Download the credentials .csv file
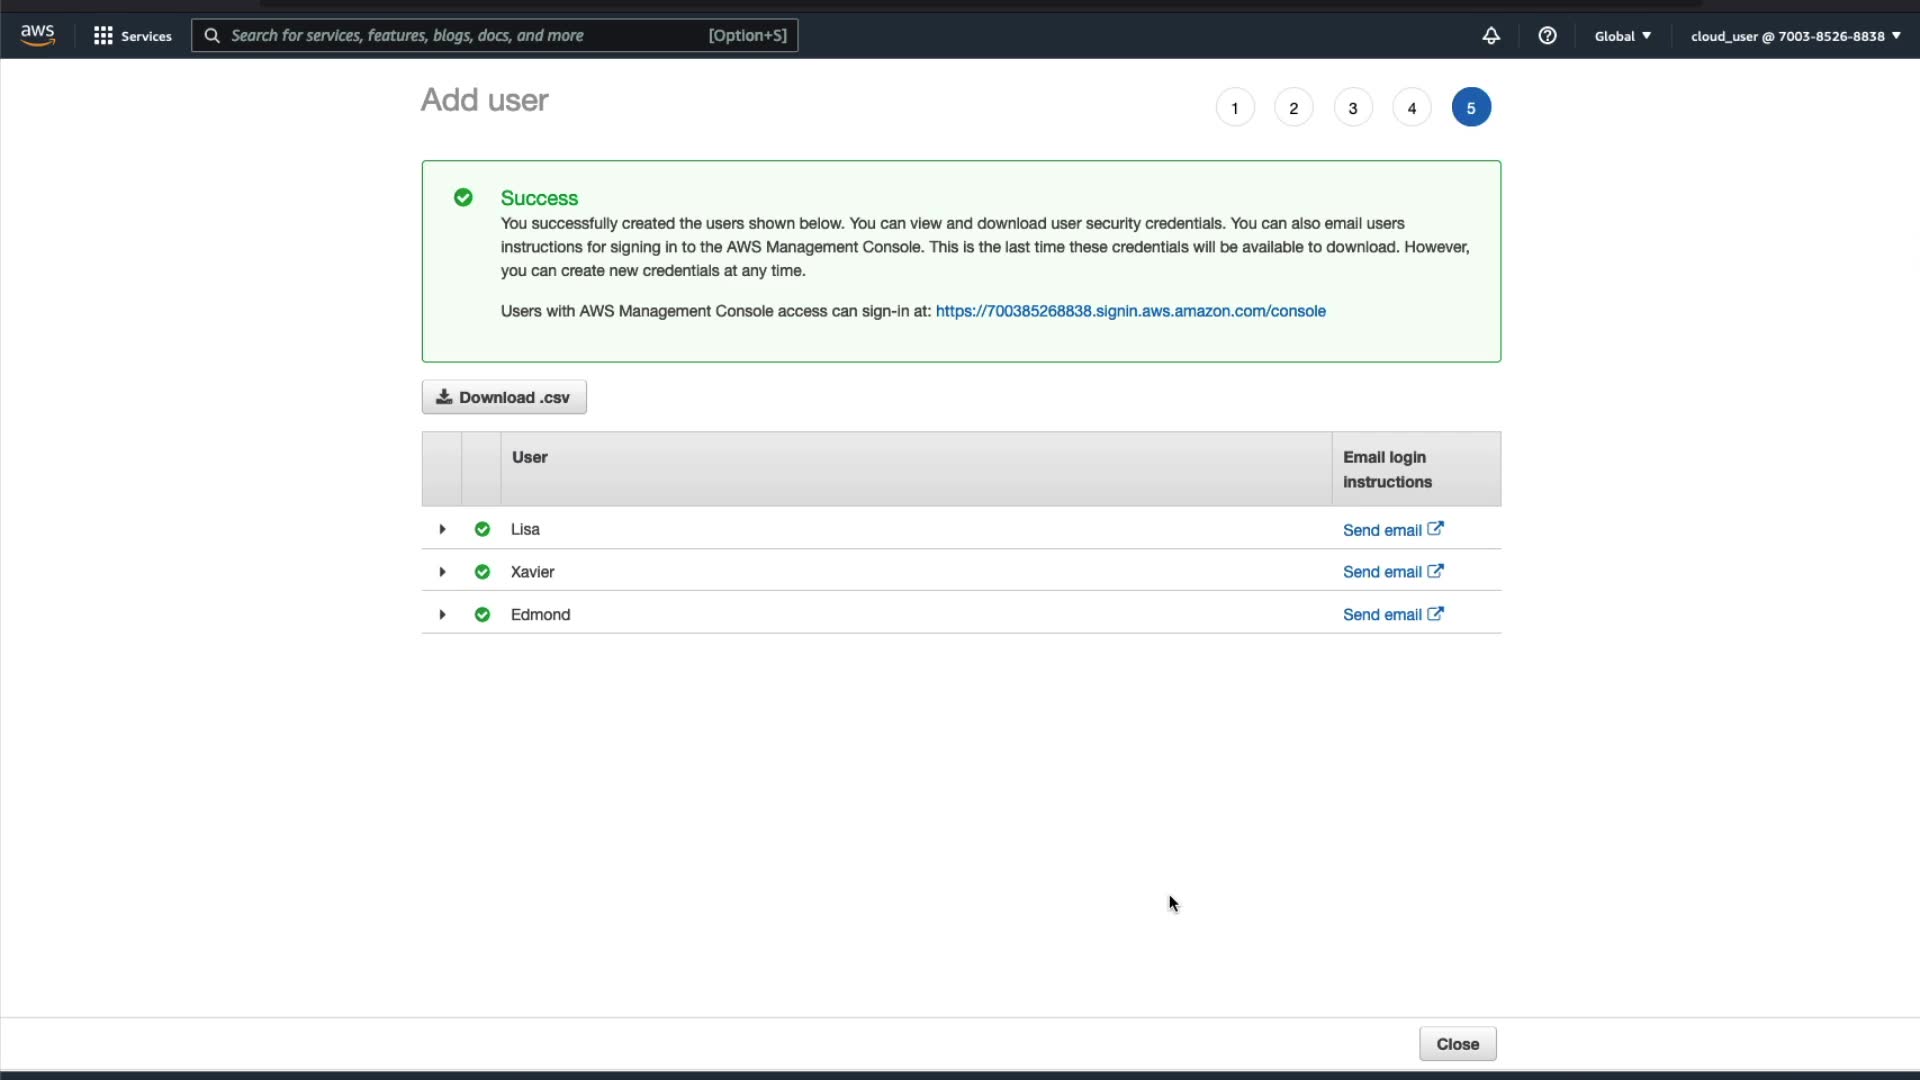The height and width of the screenshot is (1080, 1920). tap(504, 397)
